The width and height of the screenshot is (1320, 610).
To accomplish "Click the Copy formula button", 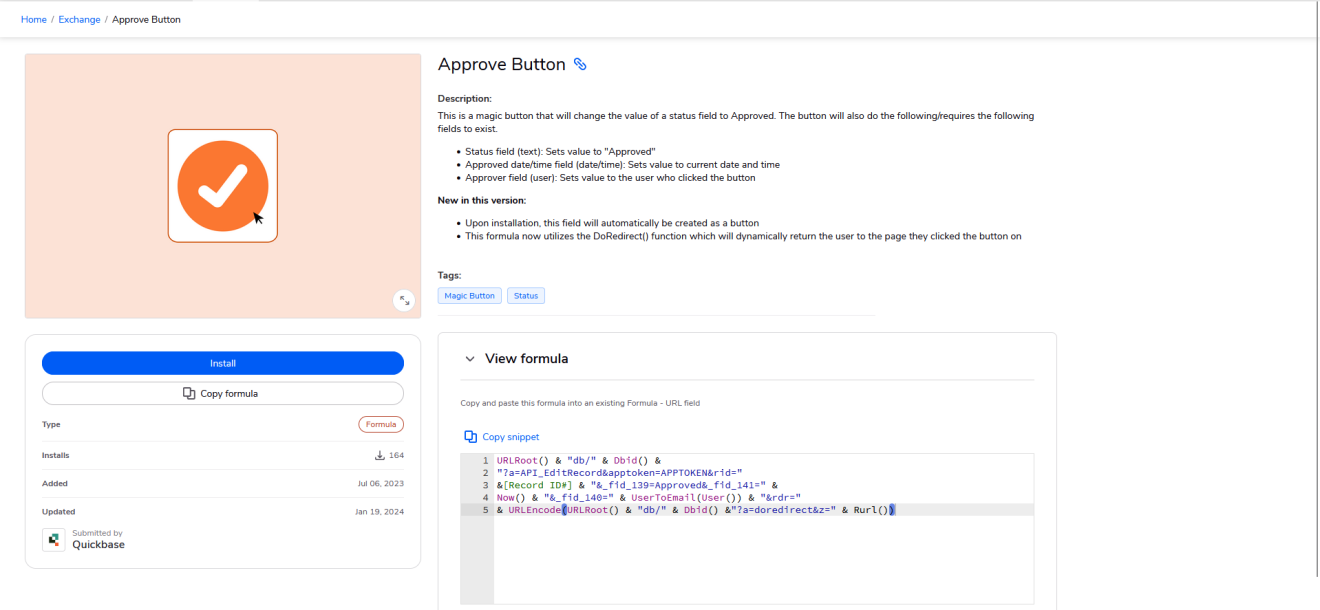I will pos(222,393).
